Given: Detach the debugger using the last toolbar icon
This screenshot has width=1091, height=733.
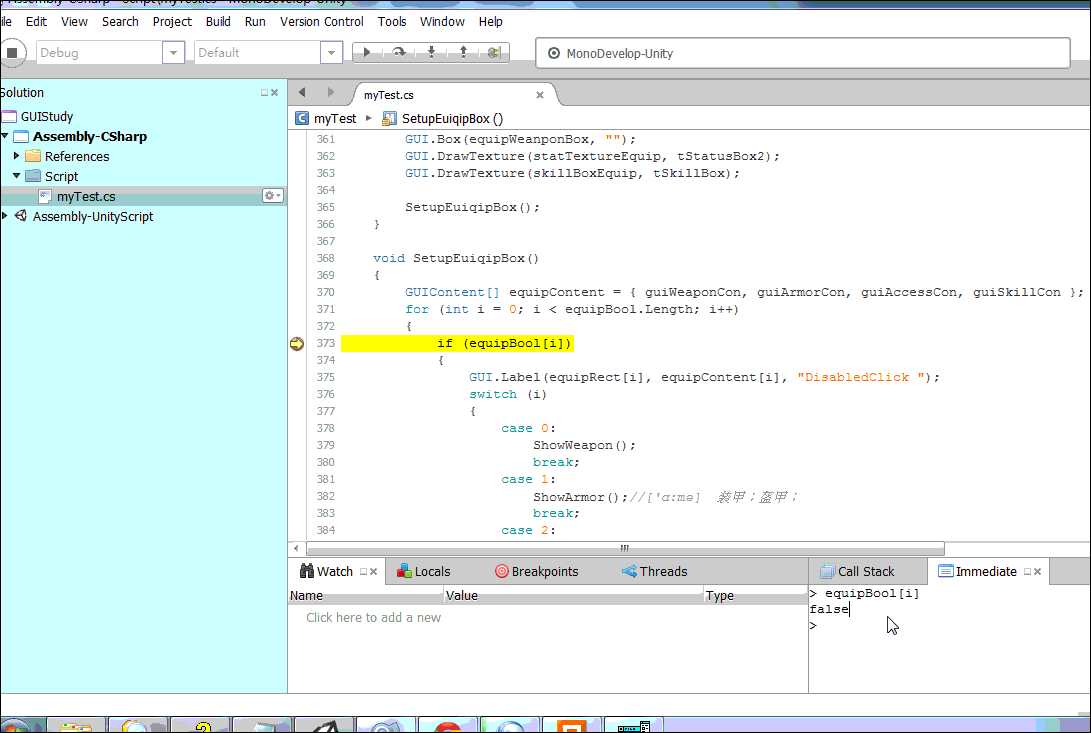Looking at the screenshot, I should (x=494, y=52).
